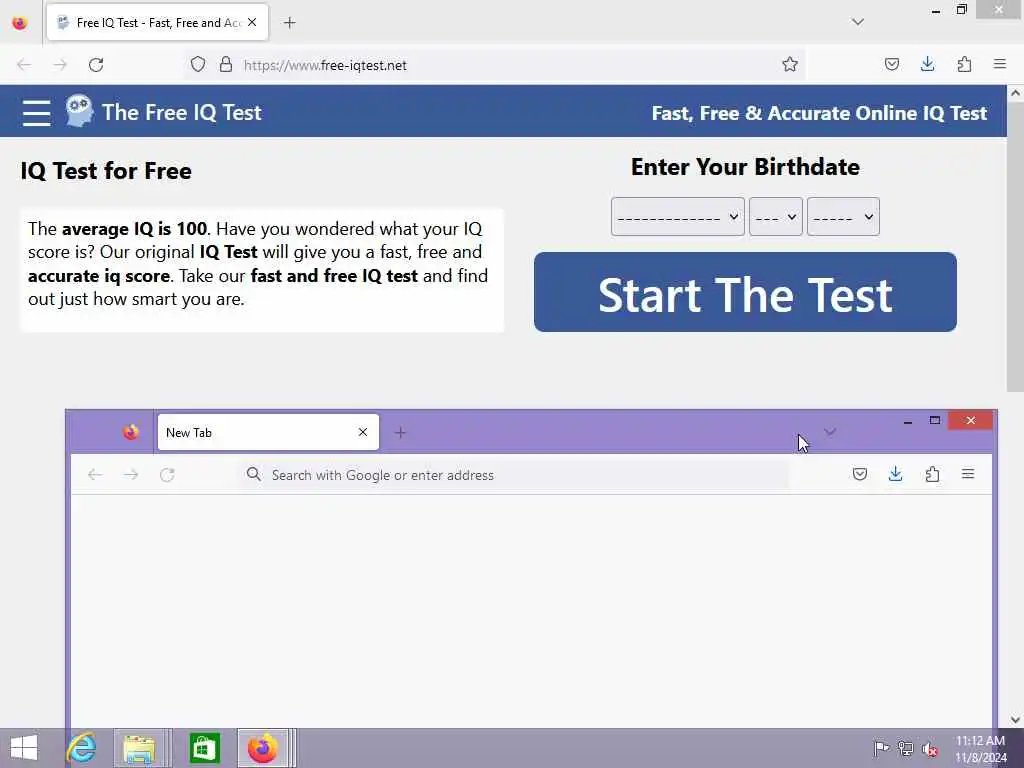Save to Pocket in the second Firefox window
Screen dimensions: 1024x768
click(x=860, y=474)
